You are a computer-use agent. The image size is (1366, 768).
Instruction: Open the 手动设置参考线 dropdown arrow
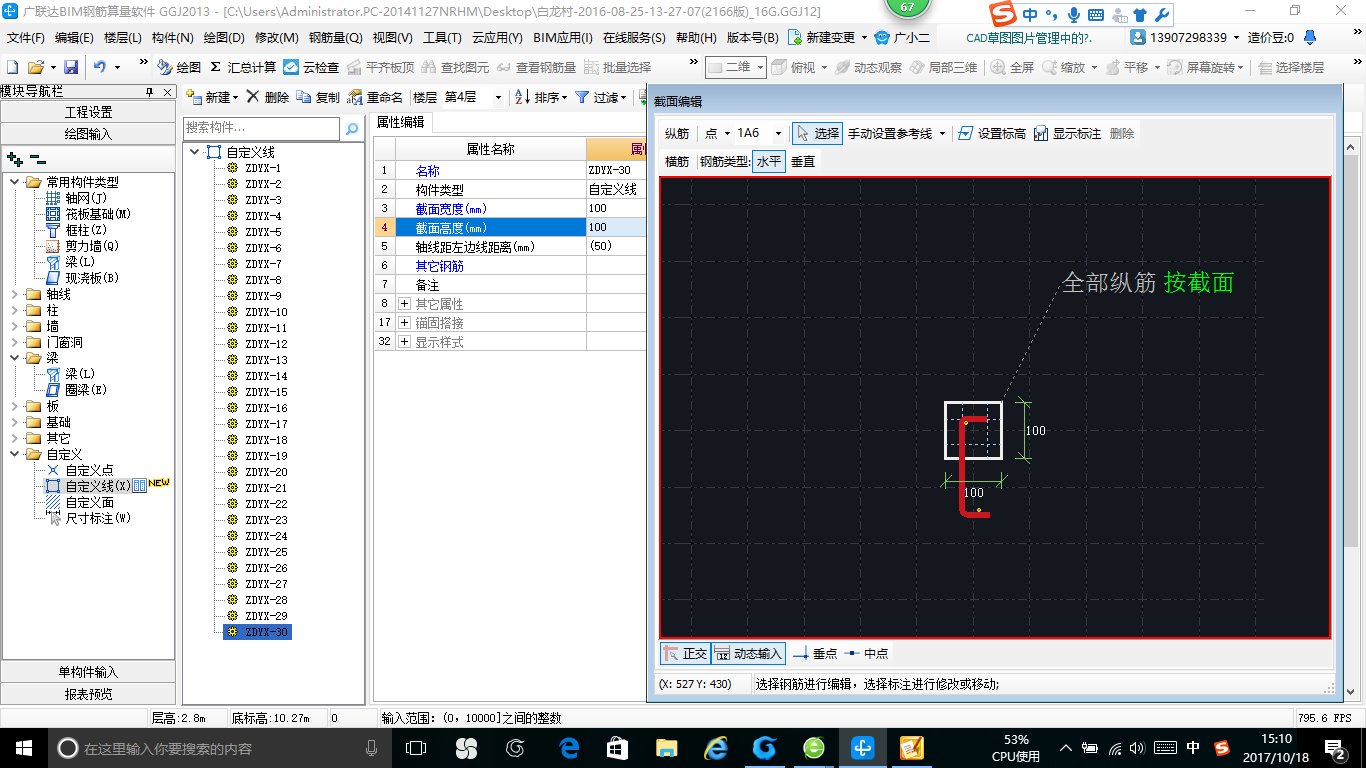942,133
